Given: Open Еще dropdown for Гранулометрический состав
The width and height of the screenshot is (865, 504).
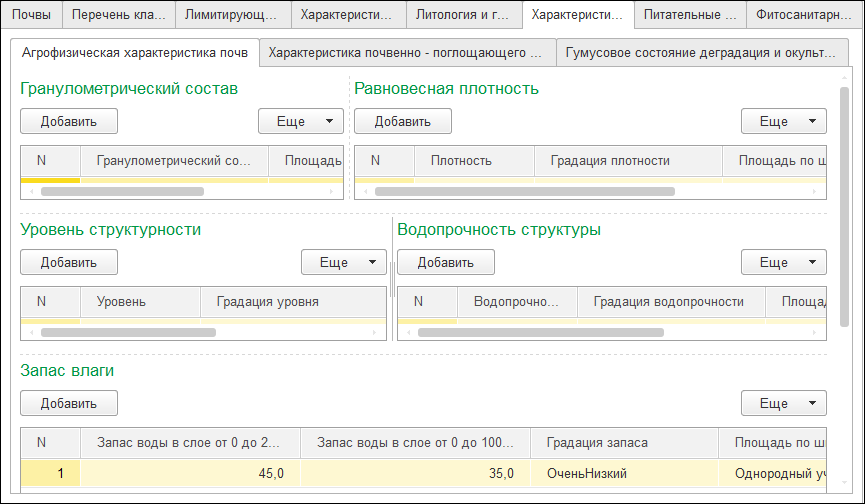Looking at the screenshot, I should [x=300, y=121].
